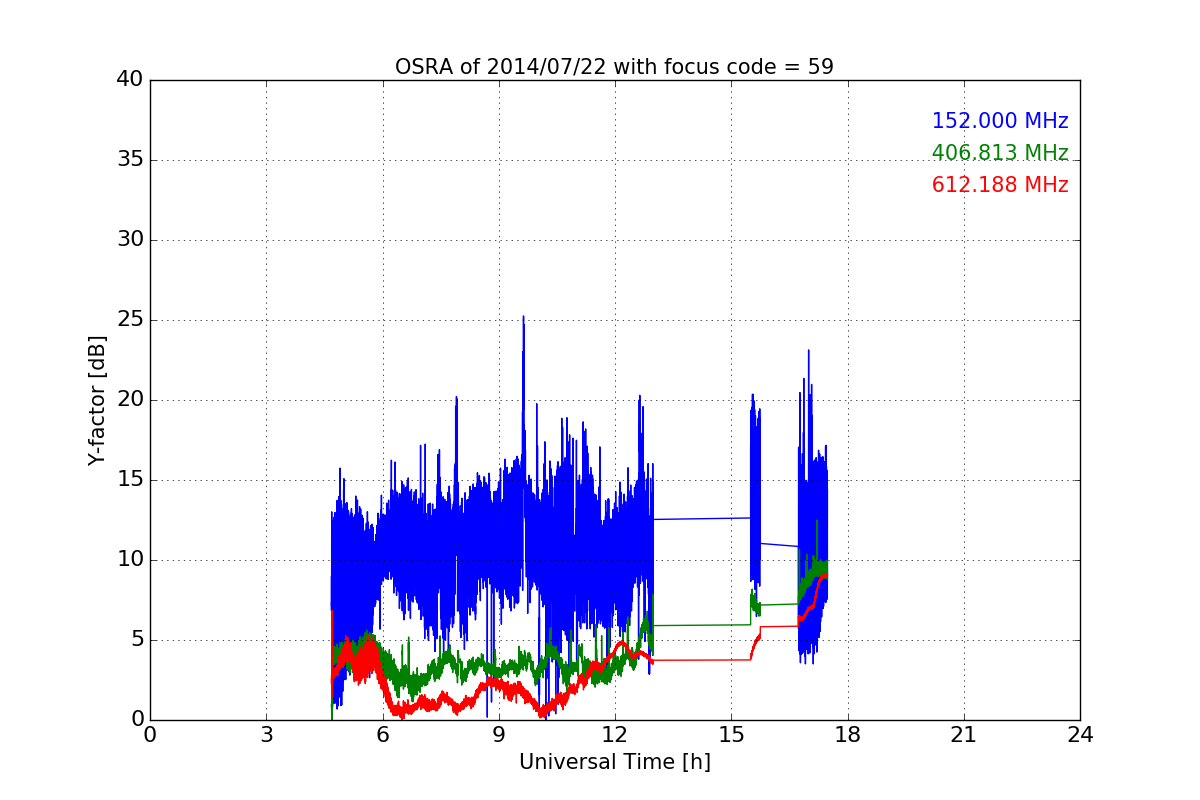Click y-axis tick label 10
Viewport: 1200px width, 800px height.
click(130, 560)
